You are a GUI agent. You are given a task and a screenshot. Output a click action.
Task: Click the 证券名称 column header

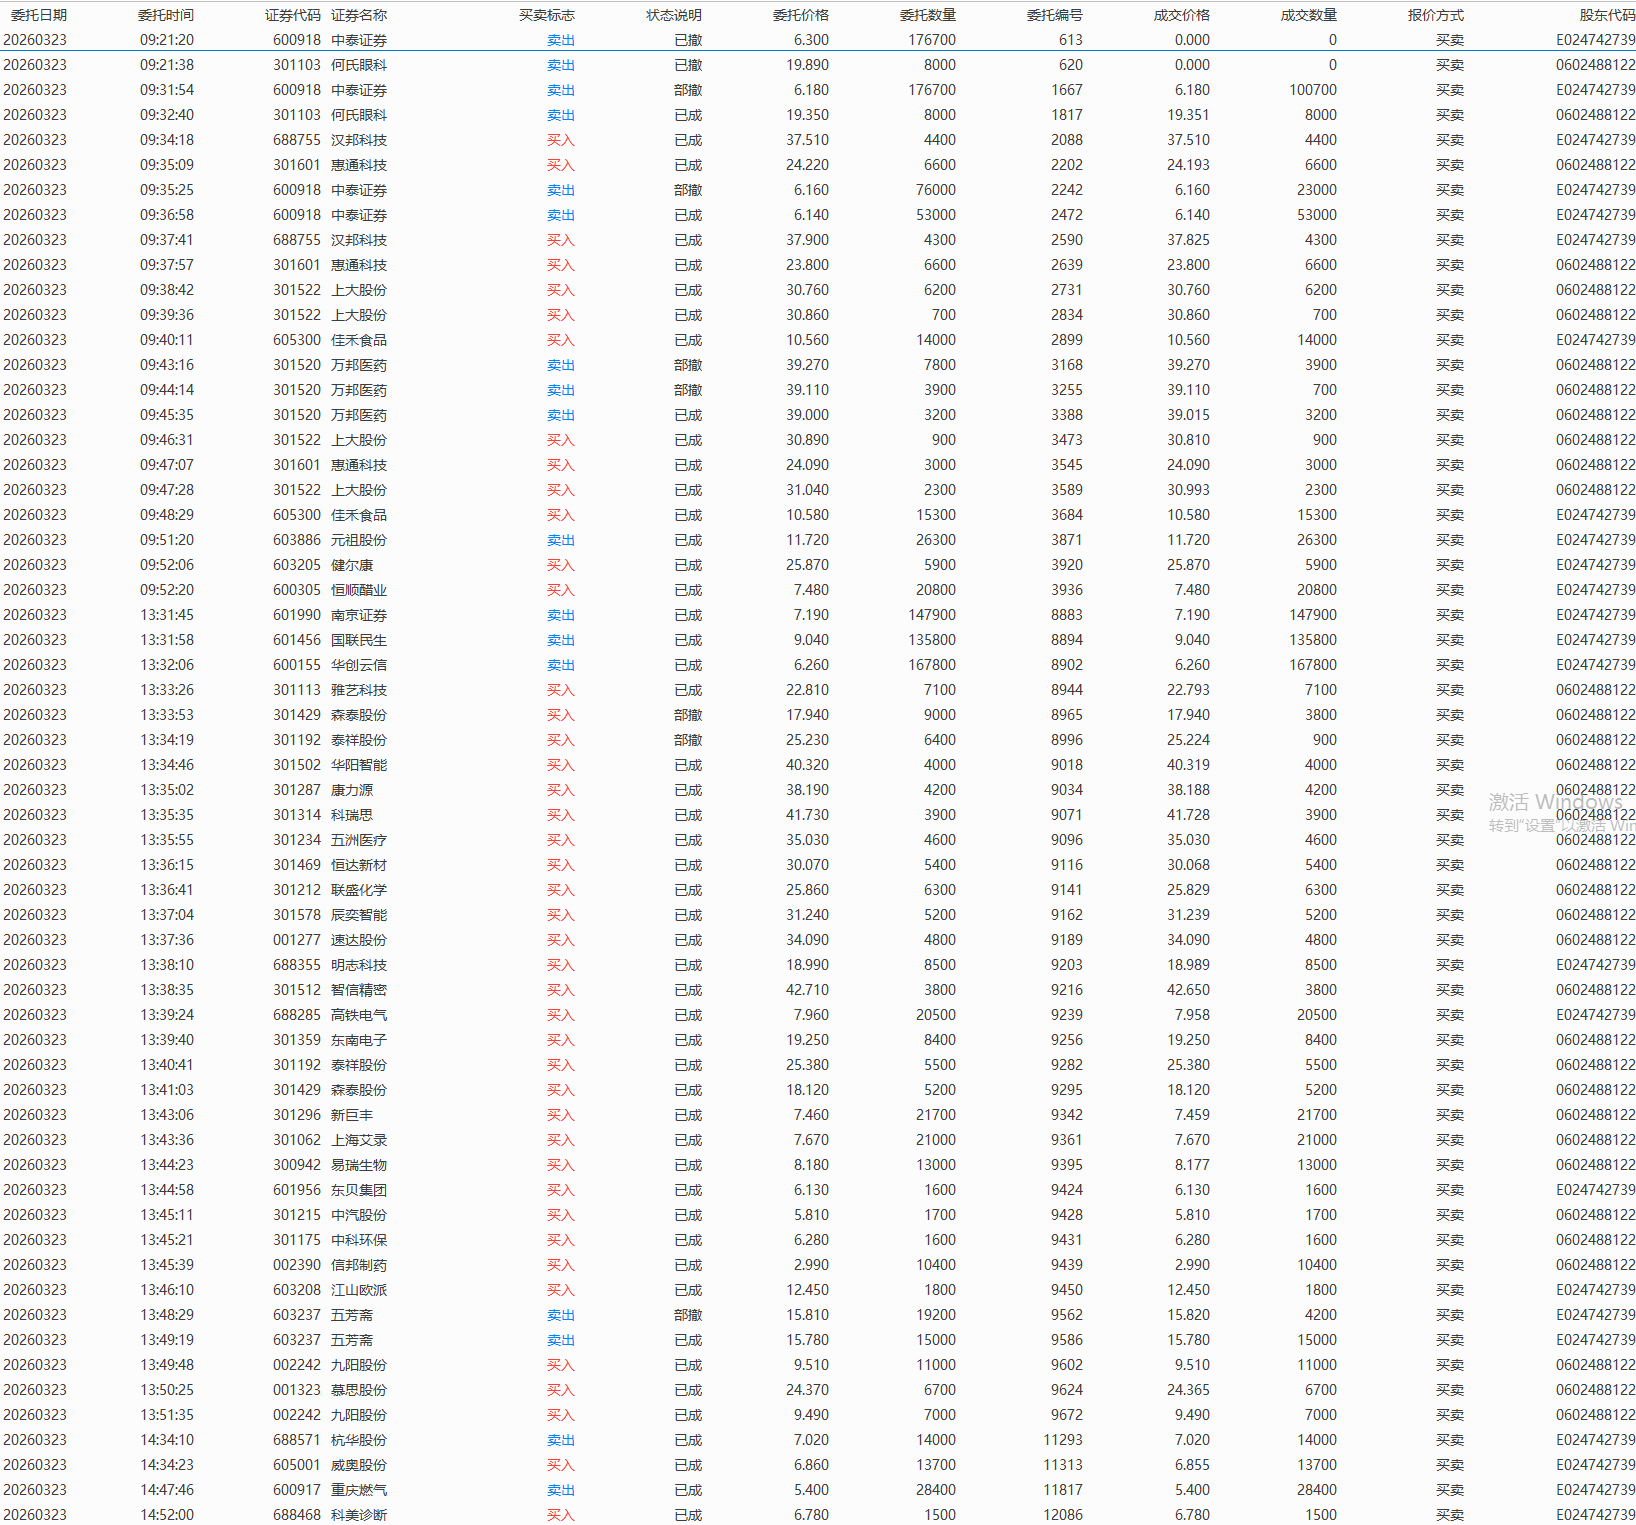pos(359,15)
